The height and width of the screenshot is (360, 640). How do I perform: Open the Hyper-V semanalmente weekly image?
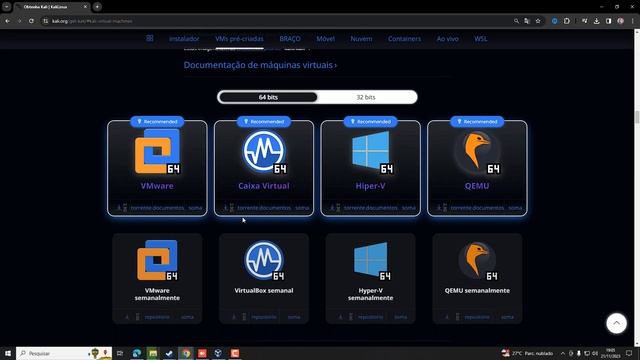pyautogui.click(x=371, y=278)
